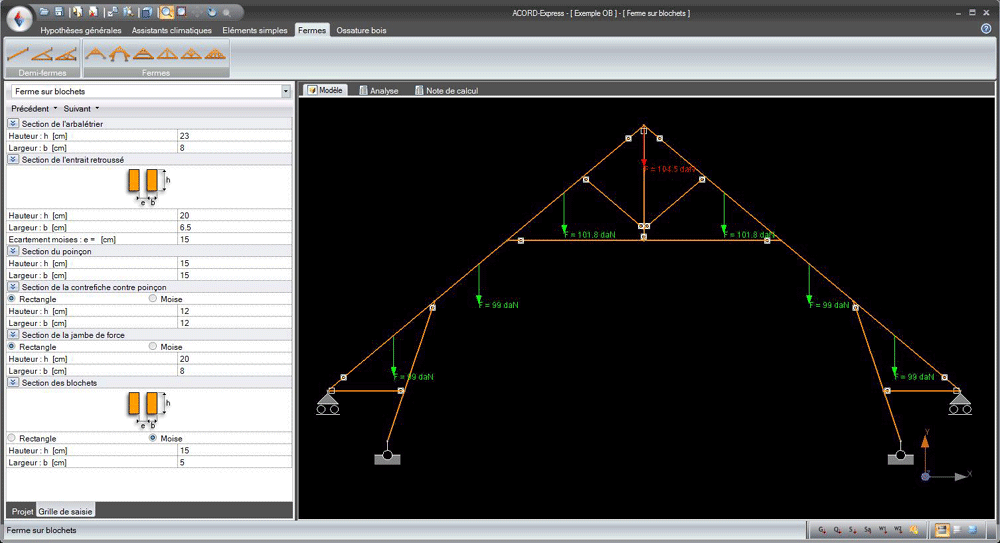
Task: Open Hypothèses générales ribbon tab
Action: [80, 30]
